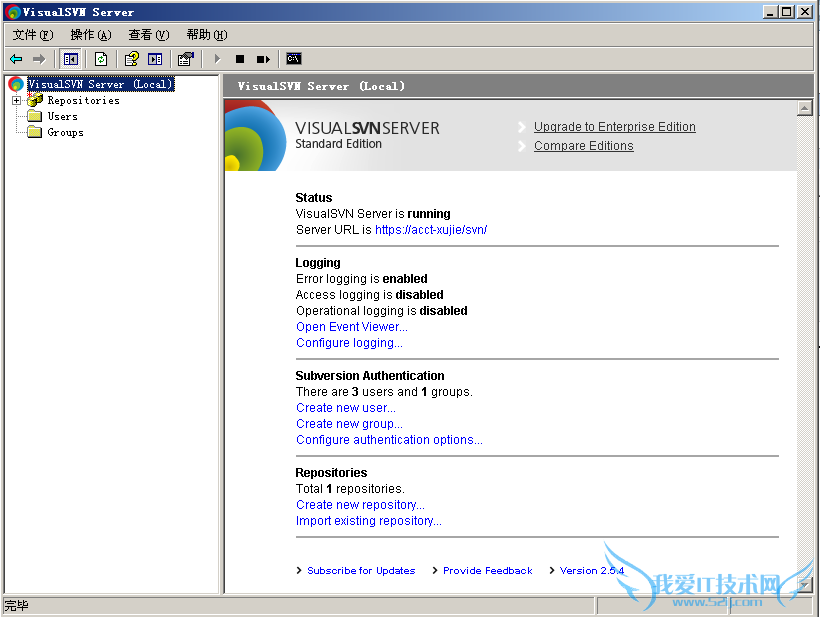Click the Groups folder icon
The image size is (820, 617).
click(x=35, y=132)
